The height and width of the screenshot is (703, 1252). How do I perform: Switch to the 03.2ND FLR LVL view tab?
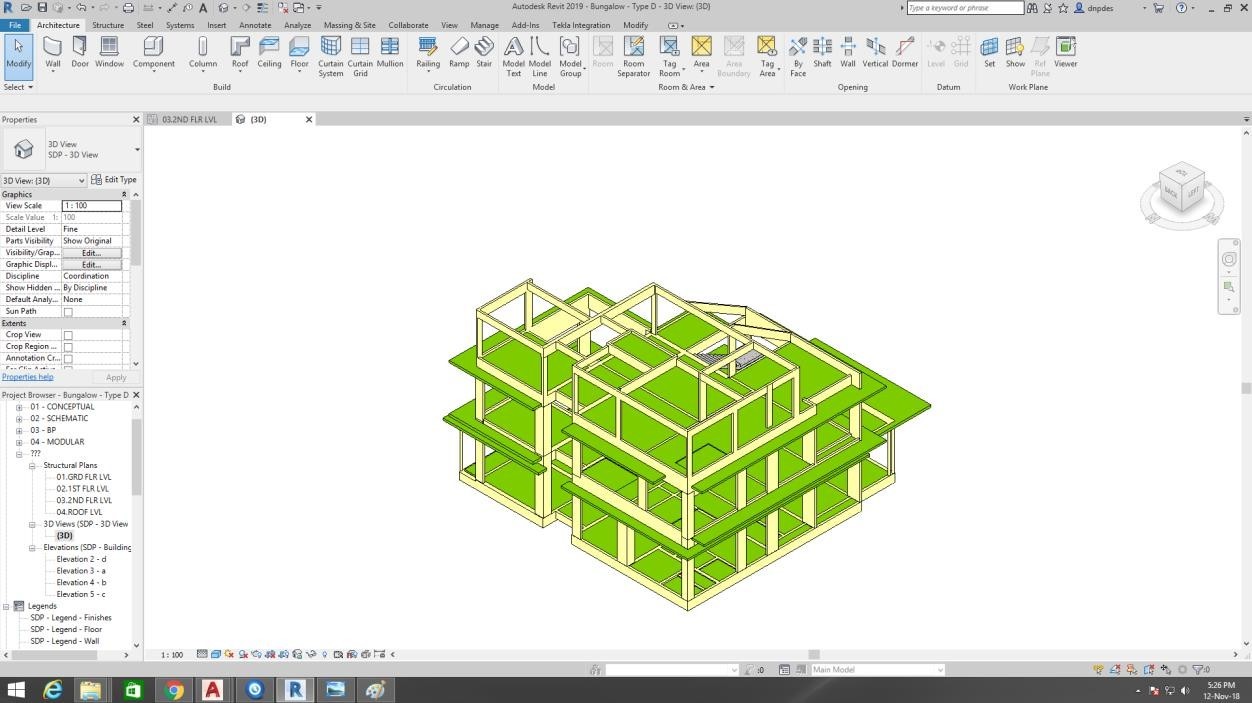click(x=188, y=119)
